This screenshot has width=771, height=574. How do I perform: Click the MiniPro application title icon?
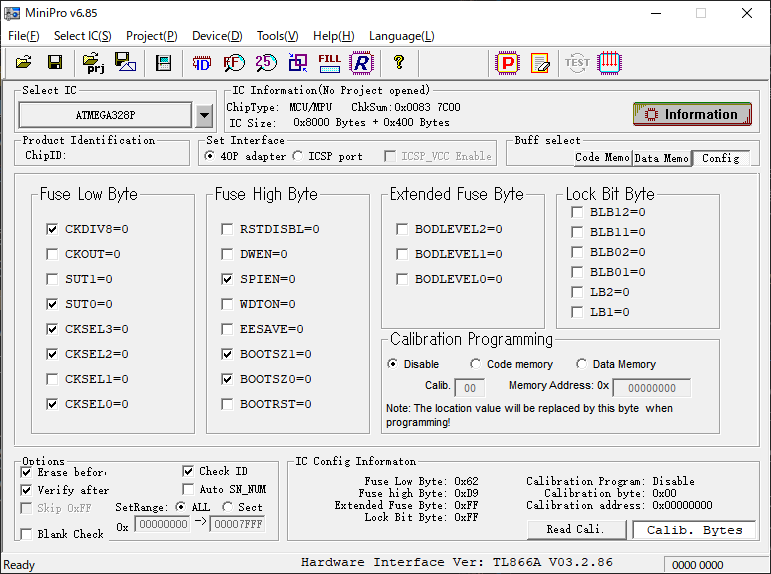pos(12,13)
